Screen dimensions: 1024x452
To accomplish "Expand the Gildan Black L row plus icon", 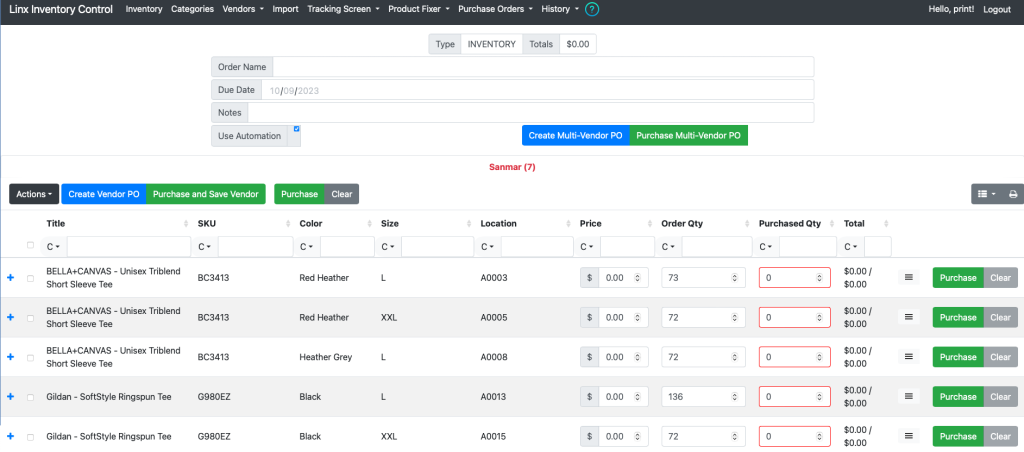I will click(x=10, y=396).
